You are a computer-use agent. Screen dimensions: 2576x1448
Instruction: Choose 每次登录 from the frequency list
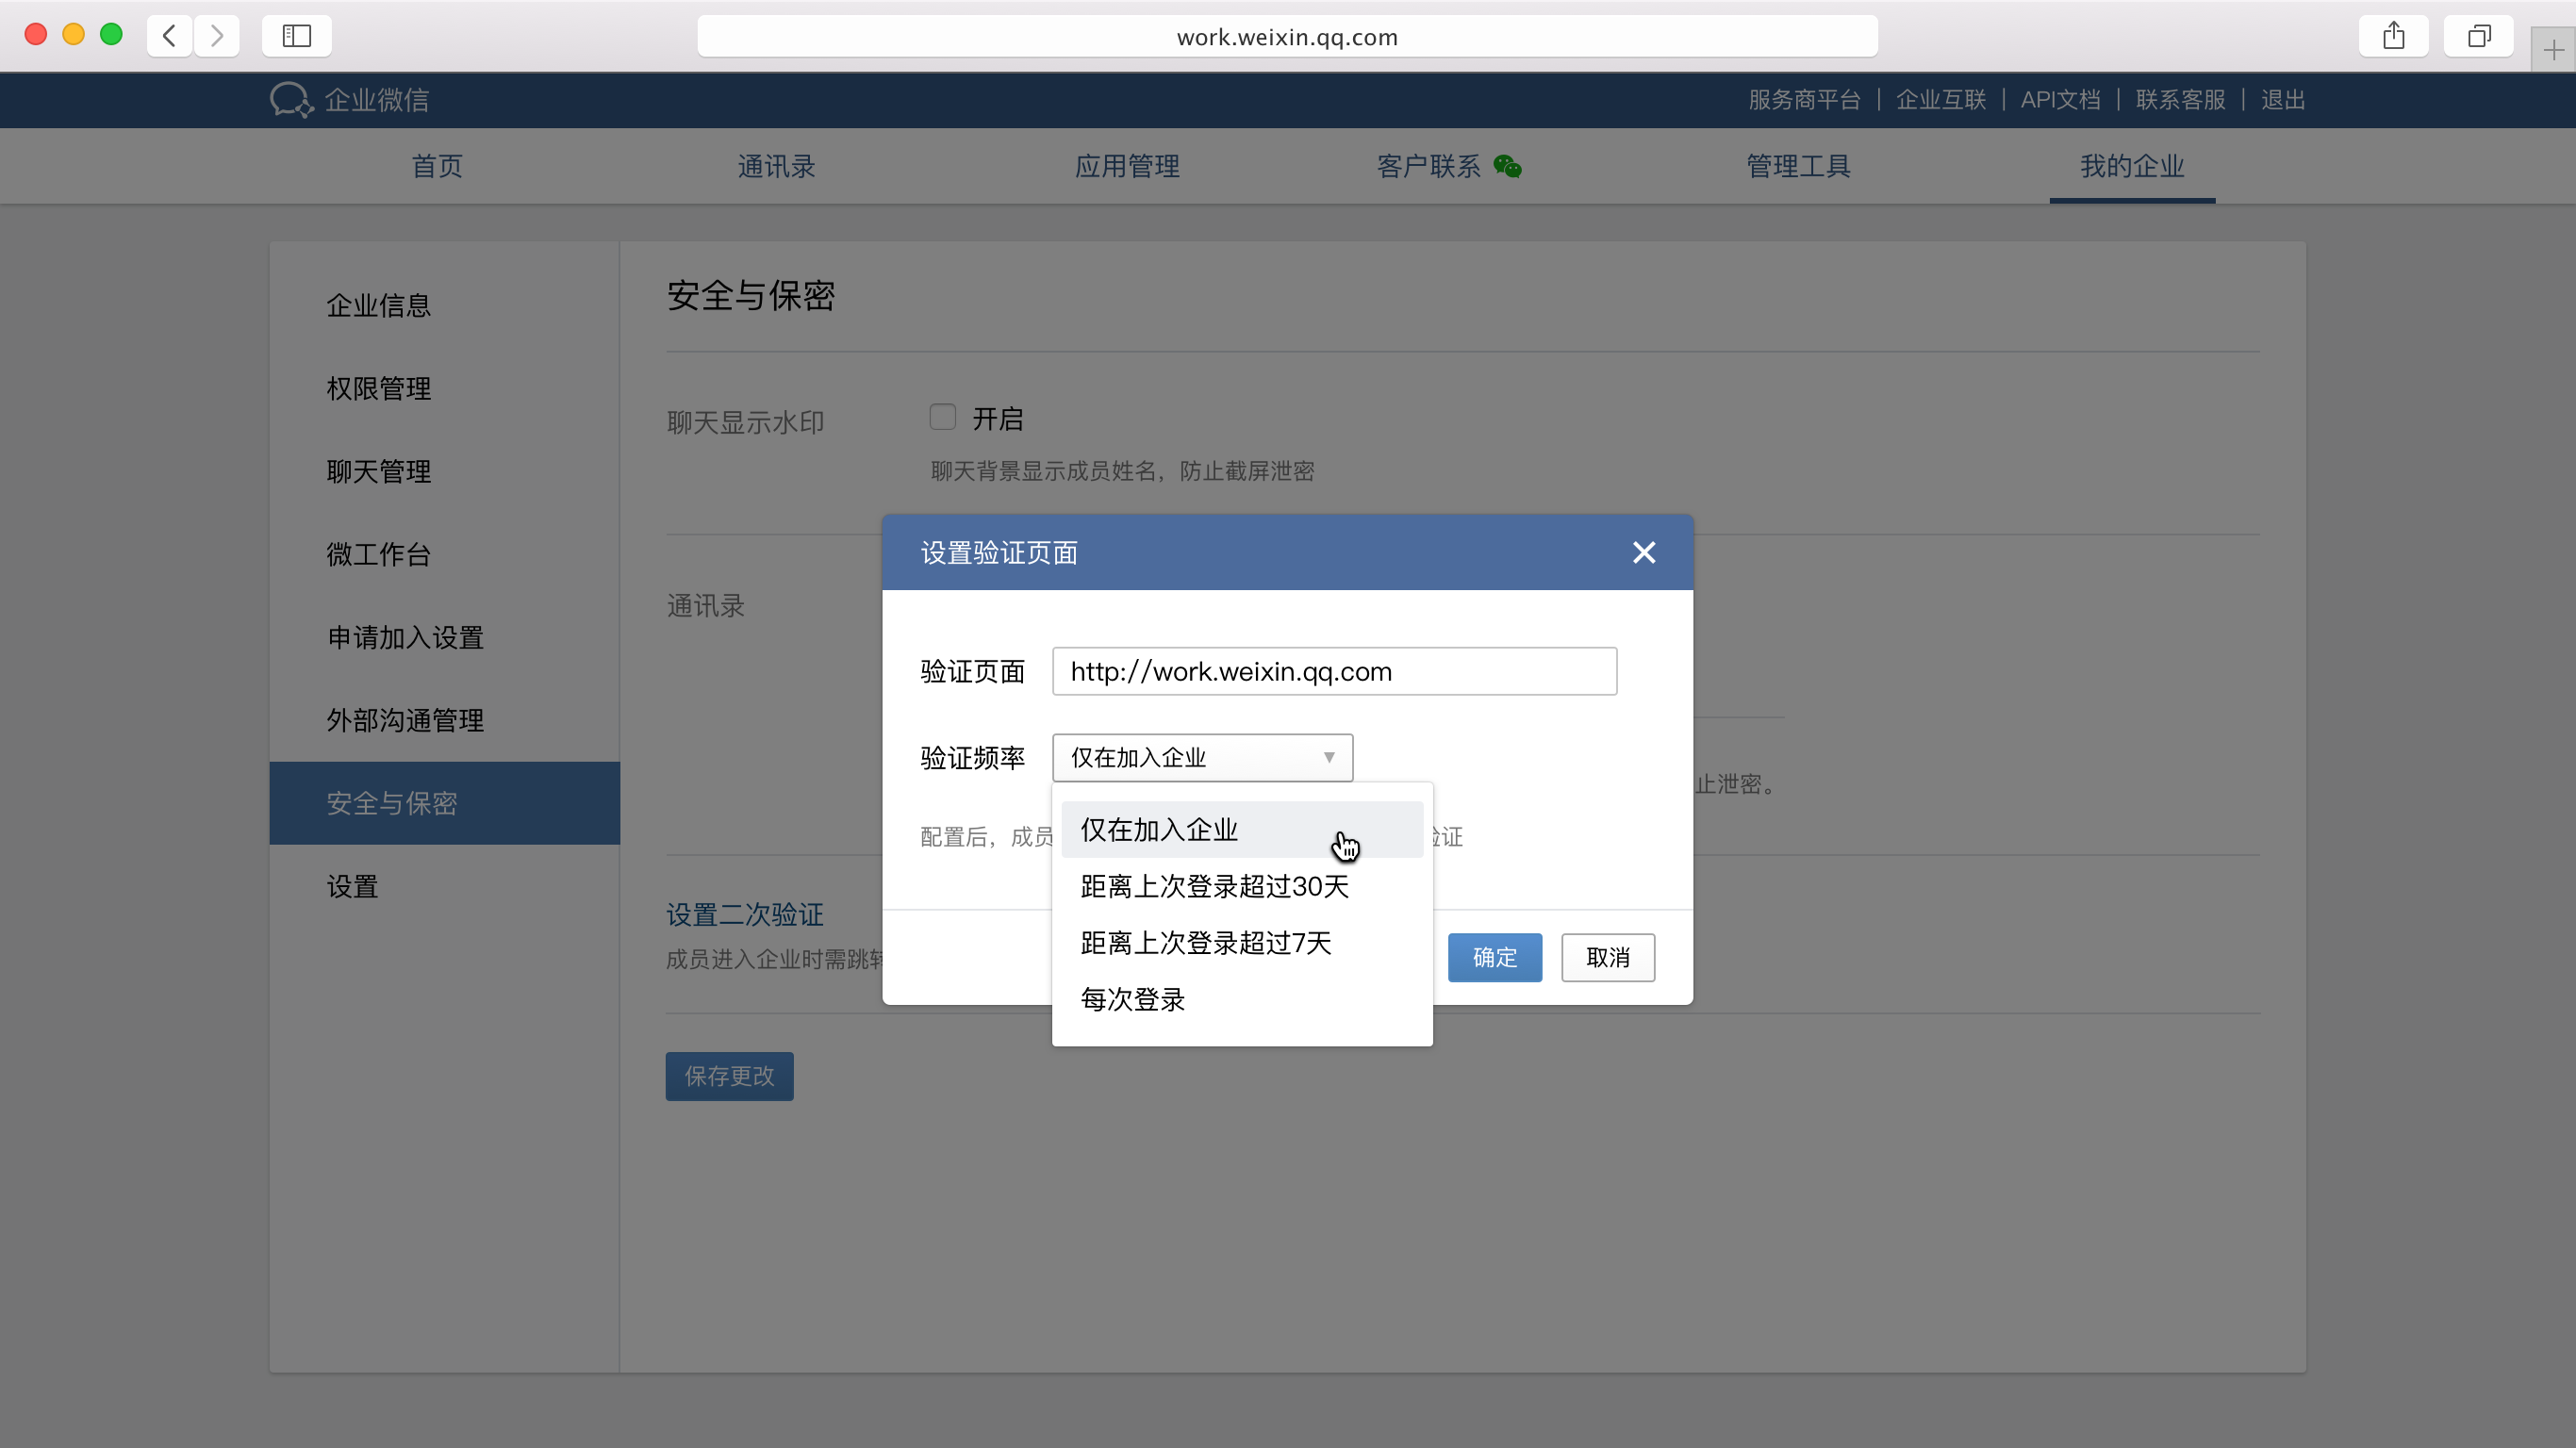click(x=1132, y=999)
